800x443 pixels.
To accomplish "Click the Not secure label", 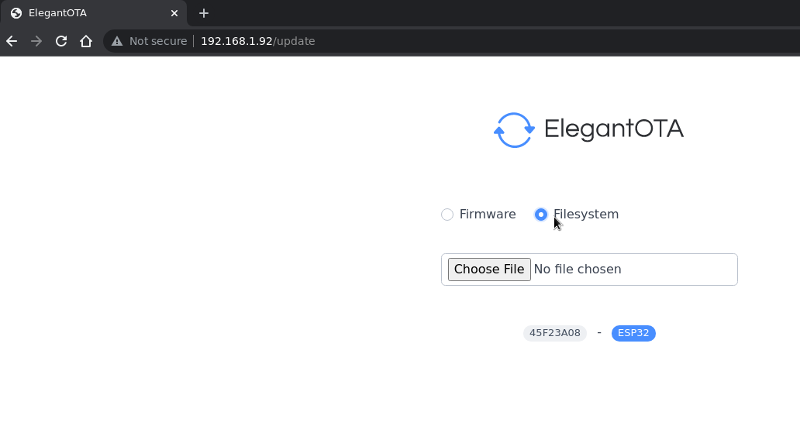I will coord(158,41).
